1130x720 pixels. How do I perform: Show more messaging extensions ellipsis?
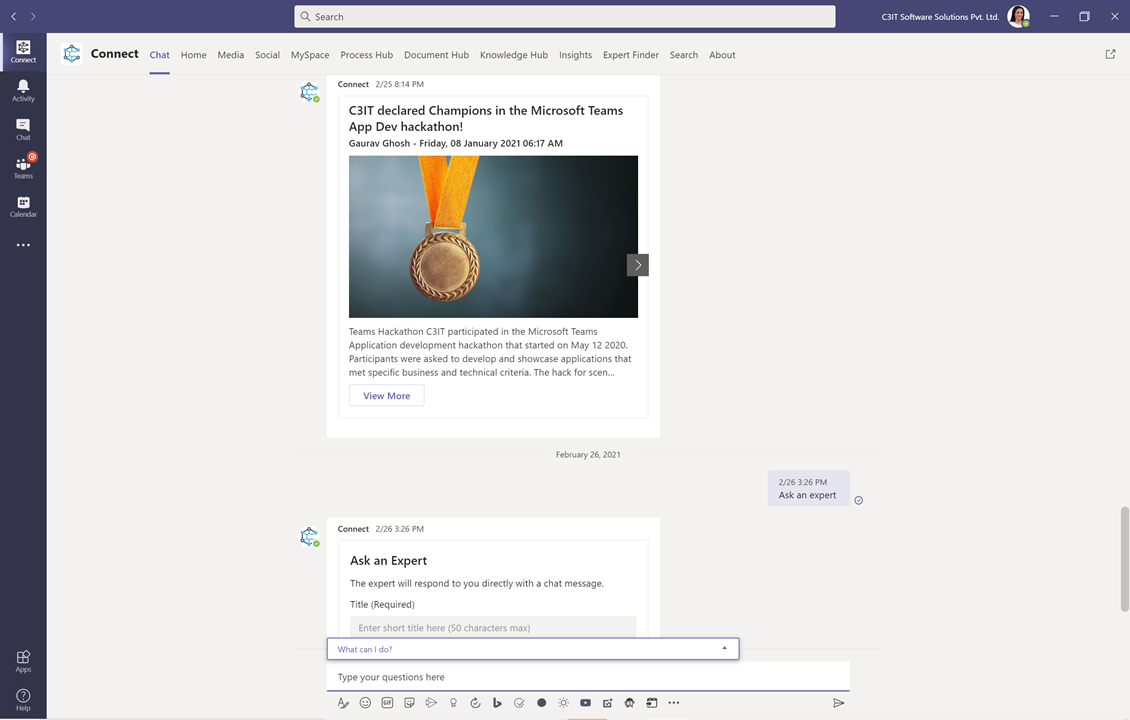[x=674, y=703]
